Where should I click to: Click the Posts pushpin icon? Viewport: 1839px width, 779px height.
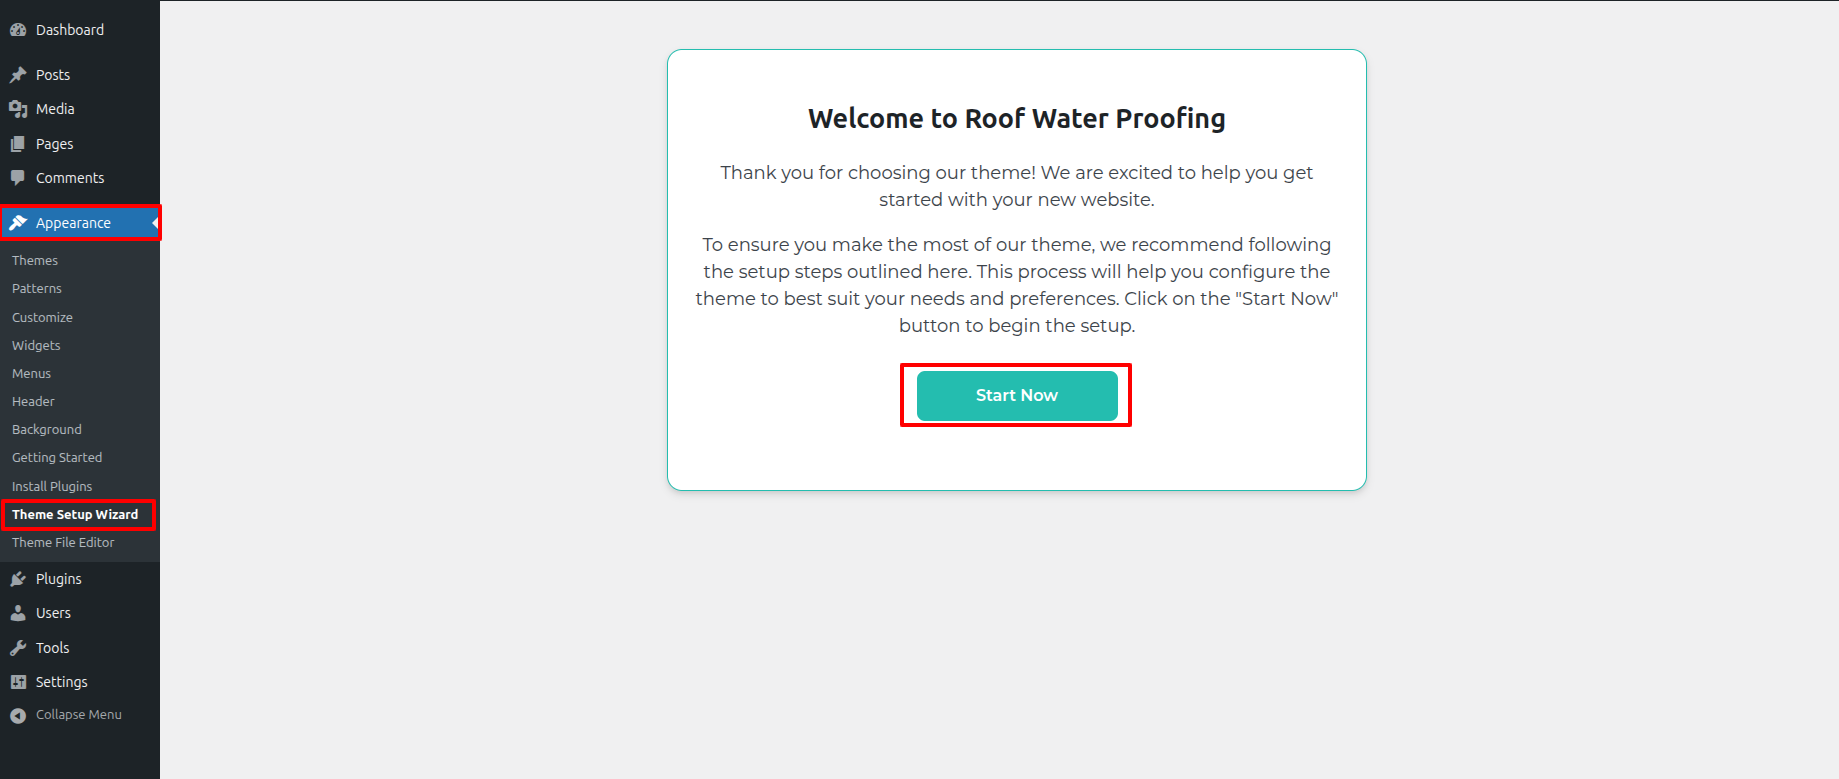pos(18,75)
